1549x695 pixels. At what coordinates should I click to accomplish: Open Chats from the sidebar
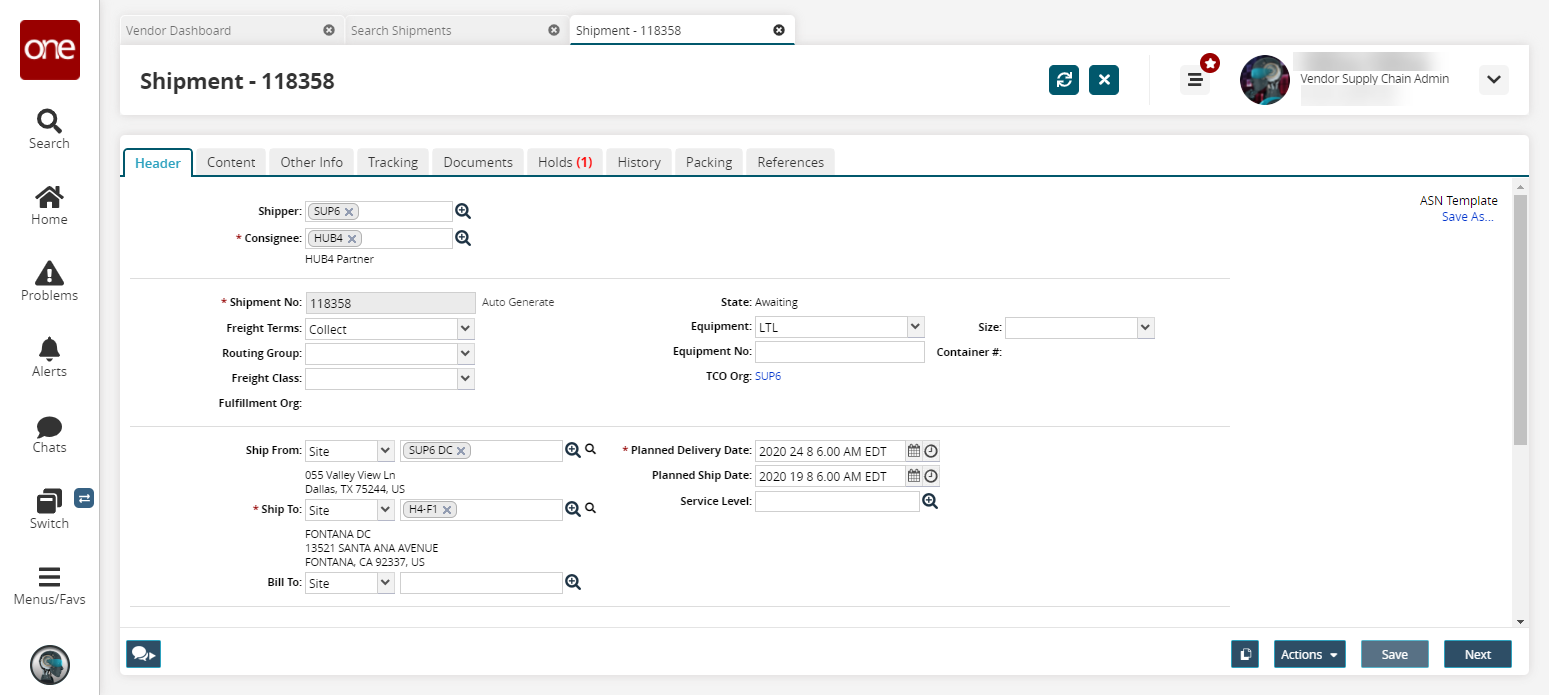pos(49,427)
